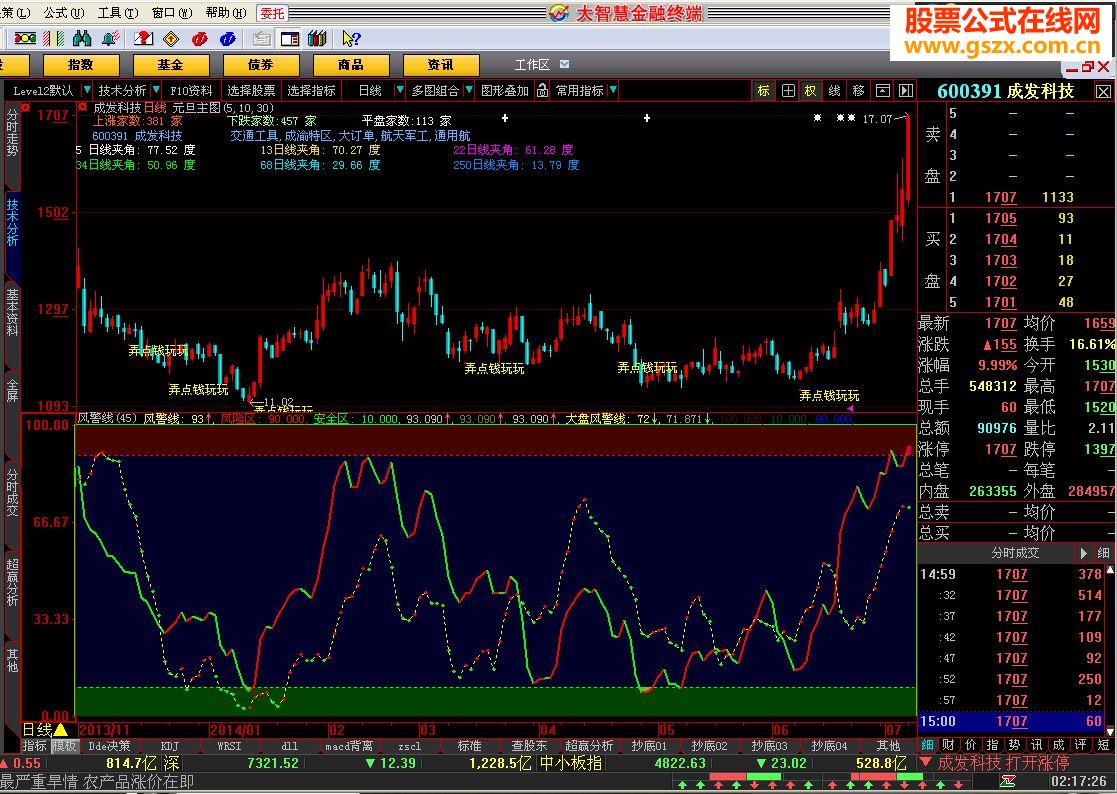Click the grey clipboard toolbar icon
This screenshot has width=1117, height=794.
261,38
